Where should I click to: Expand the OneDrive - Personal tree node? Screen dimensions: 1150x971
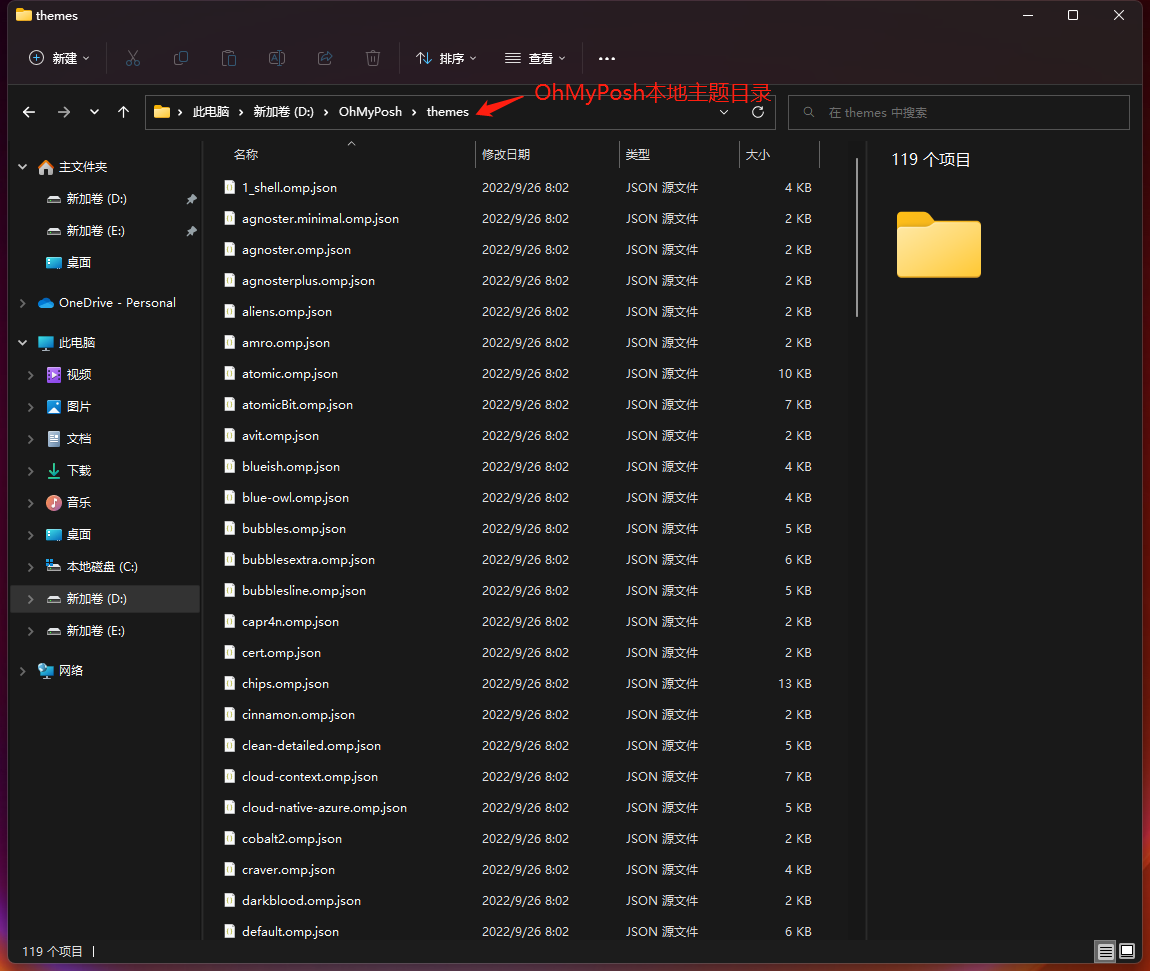tap(23, 303)
